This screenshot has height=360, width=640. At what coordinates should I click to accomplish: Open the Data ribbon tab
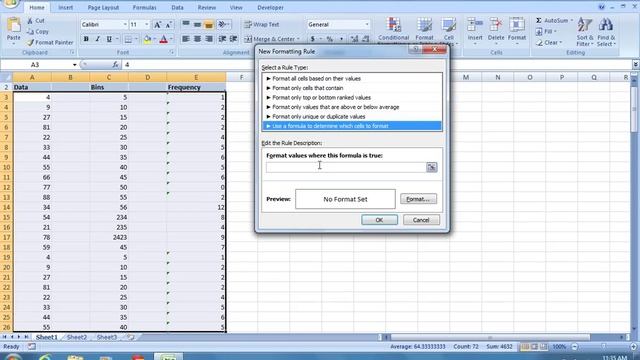pos(177,7)
